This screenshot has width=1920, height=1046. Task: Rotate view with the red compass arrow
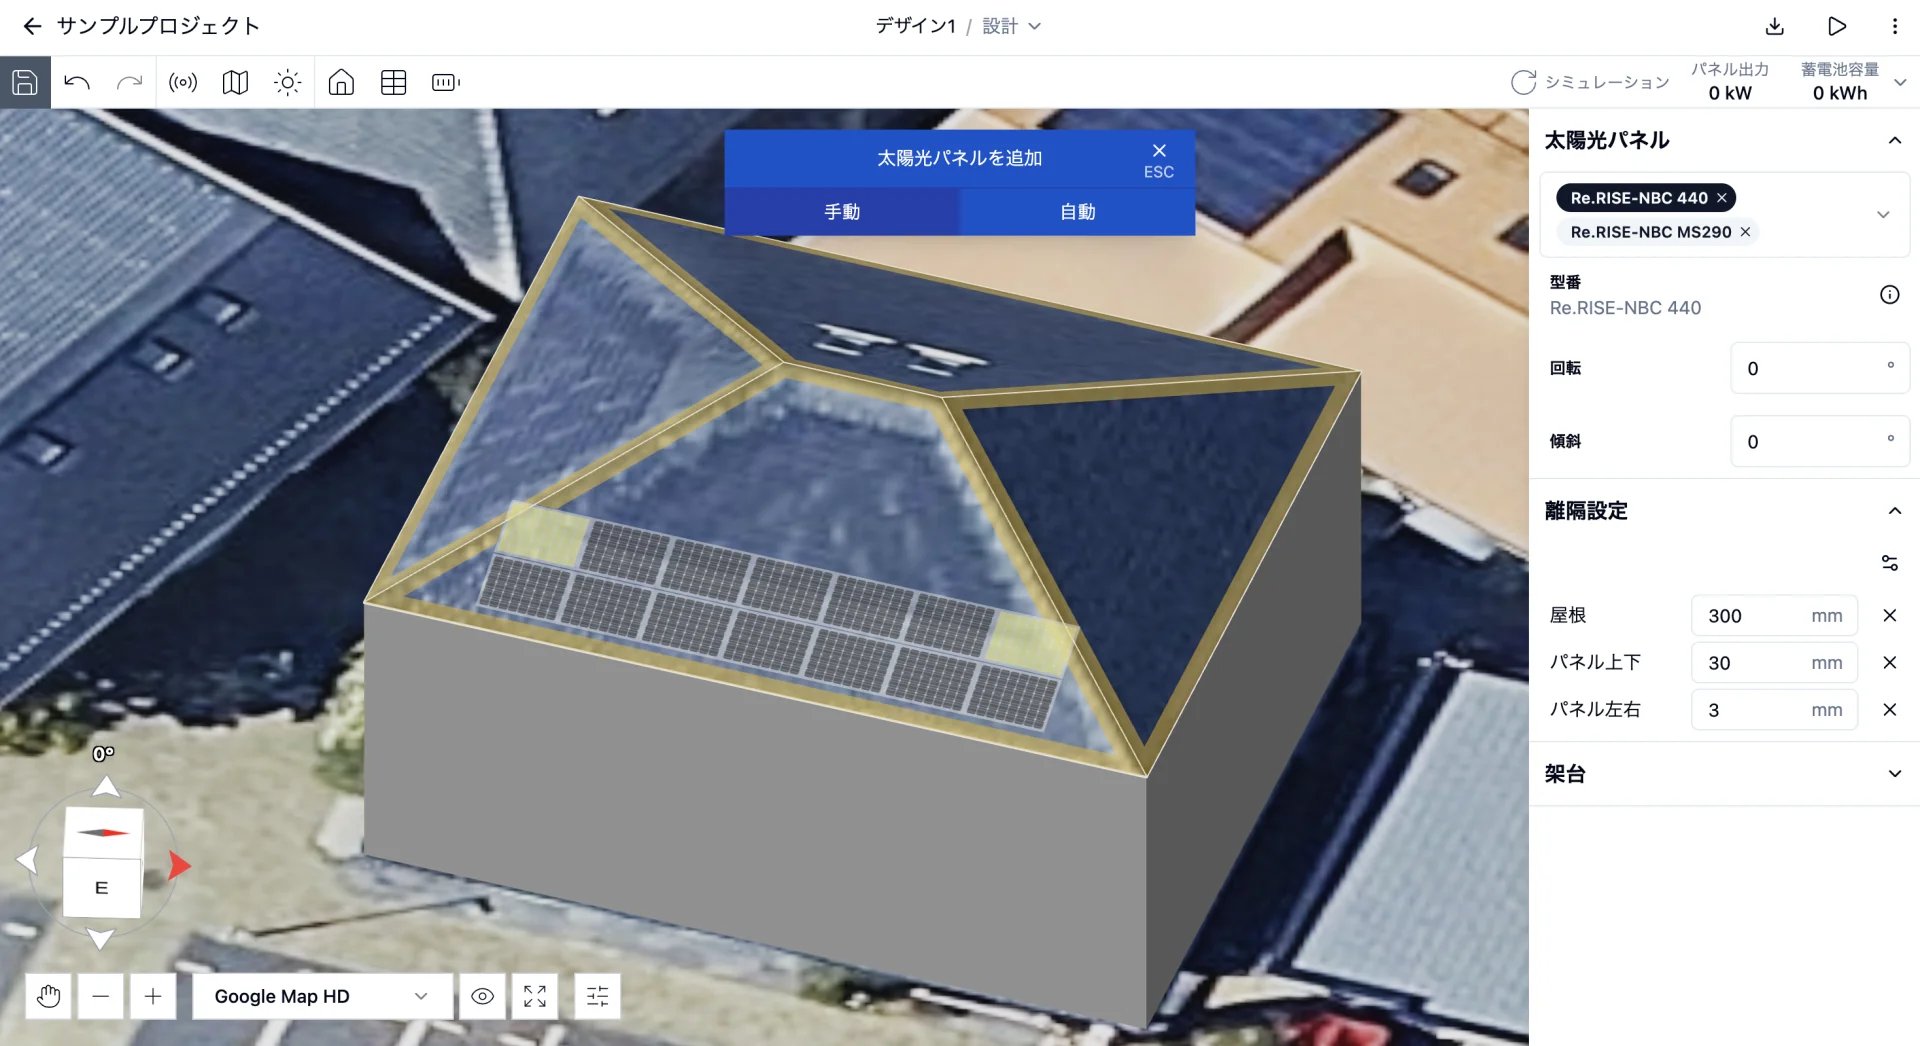(x=179, y=865)
